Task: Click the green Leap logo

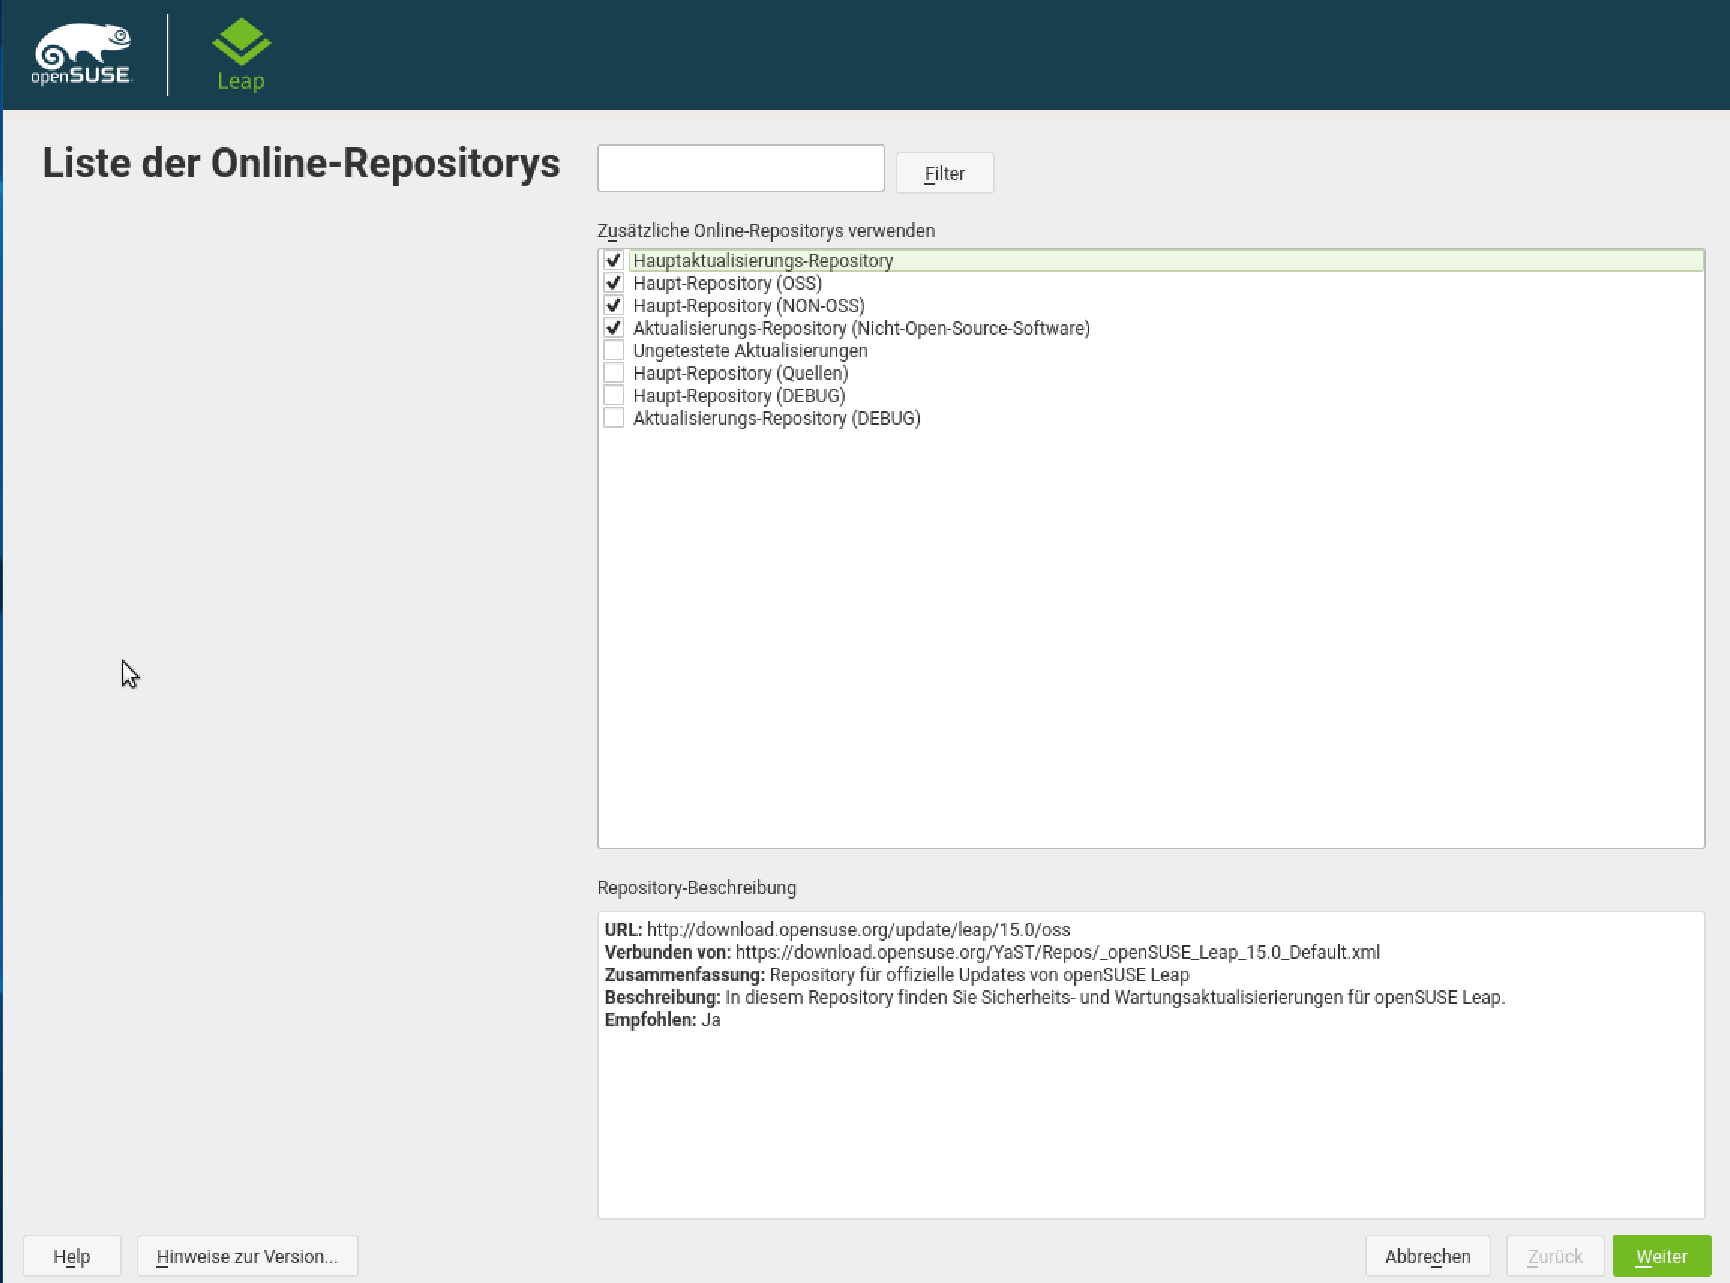Action: click(241, 54)
